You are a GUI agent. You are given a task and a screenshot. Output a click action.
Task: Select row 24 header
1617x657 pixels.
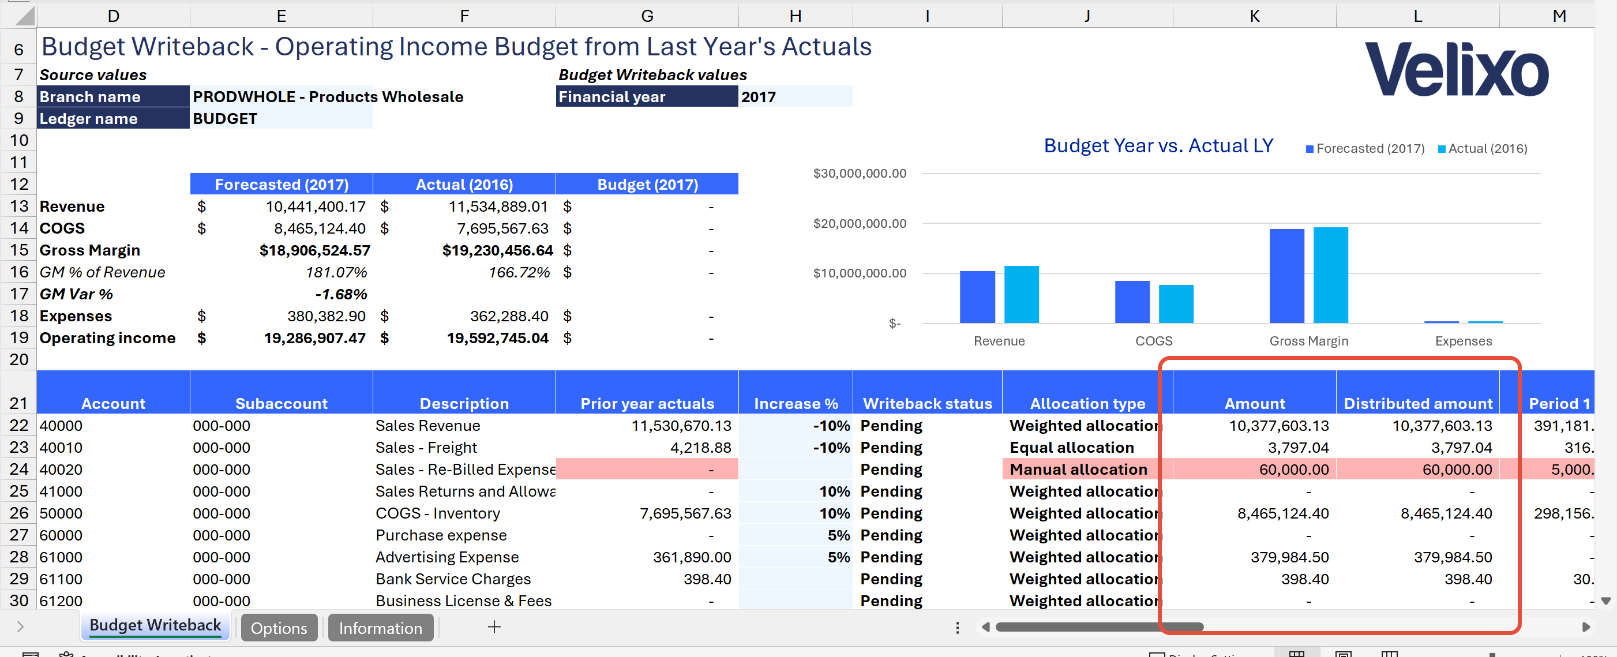[18, 469]
